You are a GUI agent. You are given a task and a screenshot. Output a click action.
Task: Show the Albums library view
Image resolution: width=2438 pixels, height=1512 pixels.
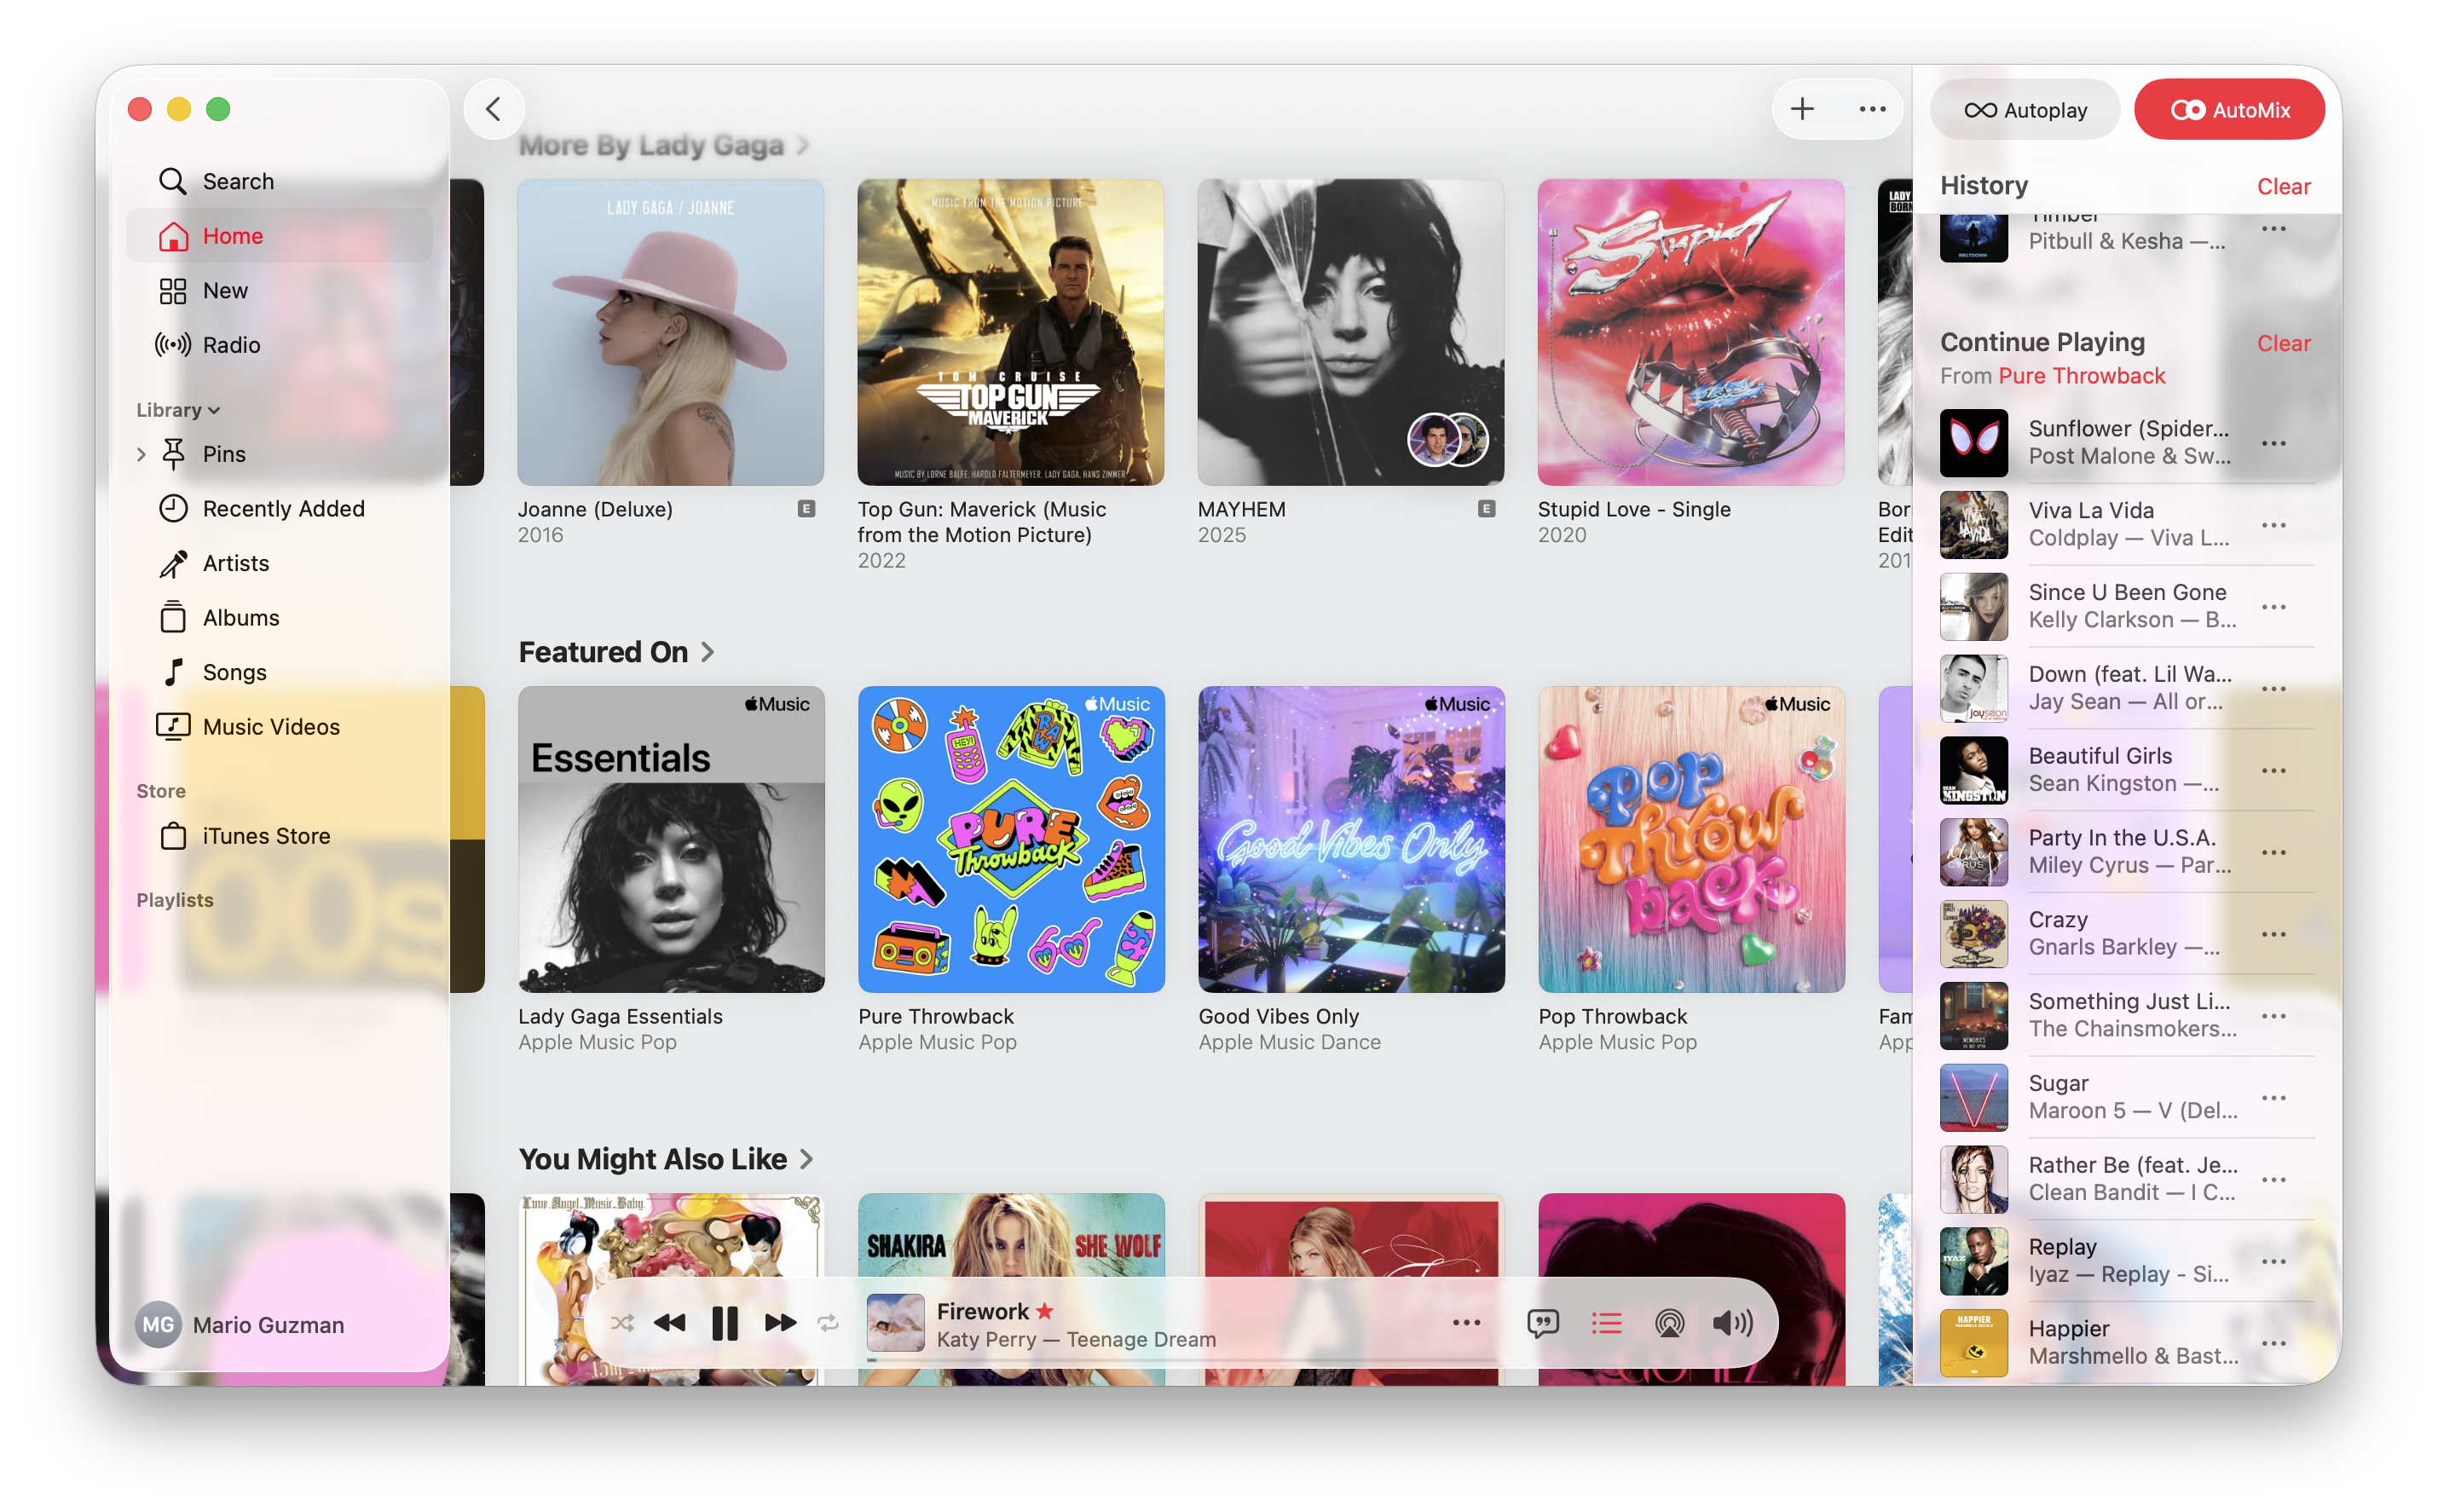tap(279, 618)
